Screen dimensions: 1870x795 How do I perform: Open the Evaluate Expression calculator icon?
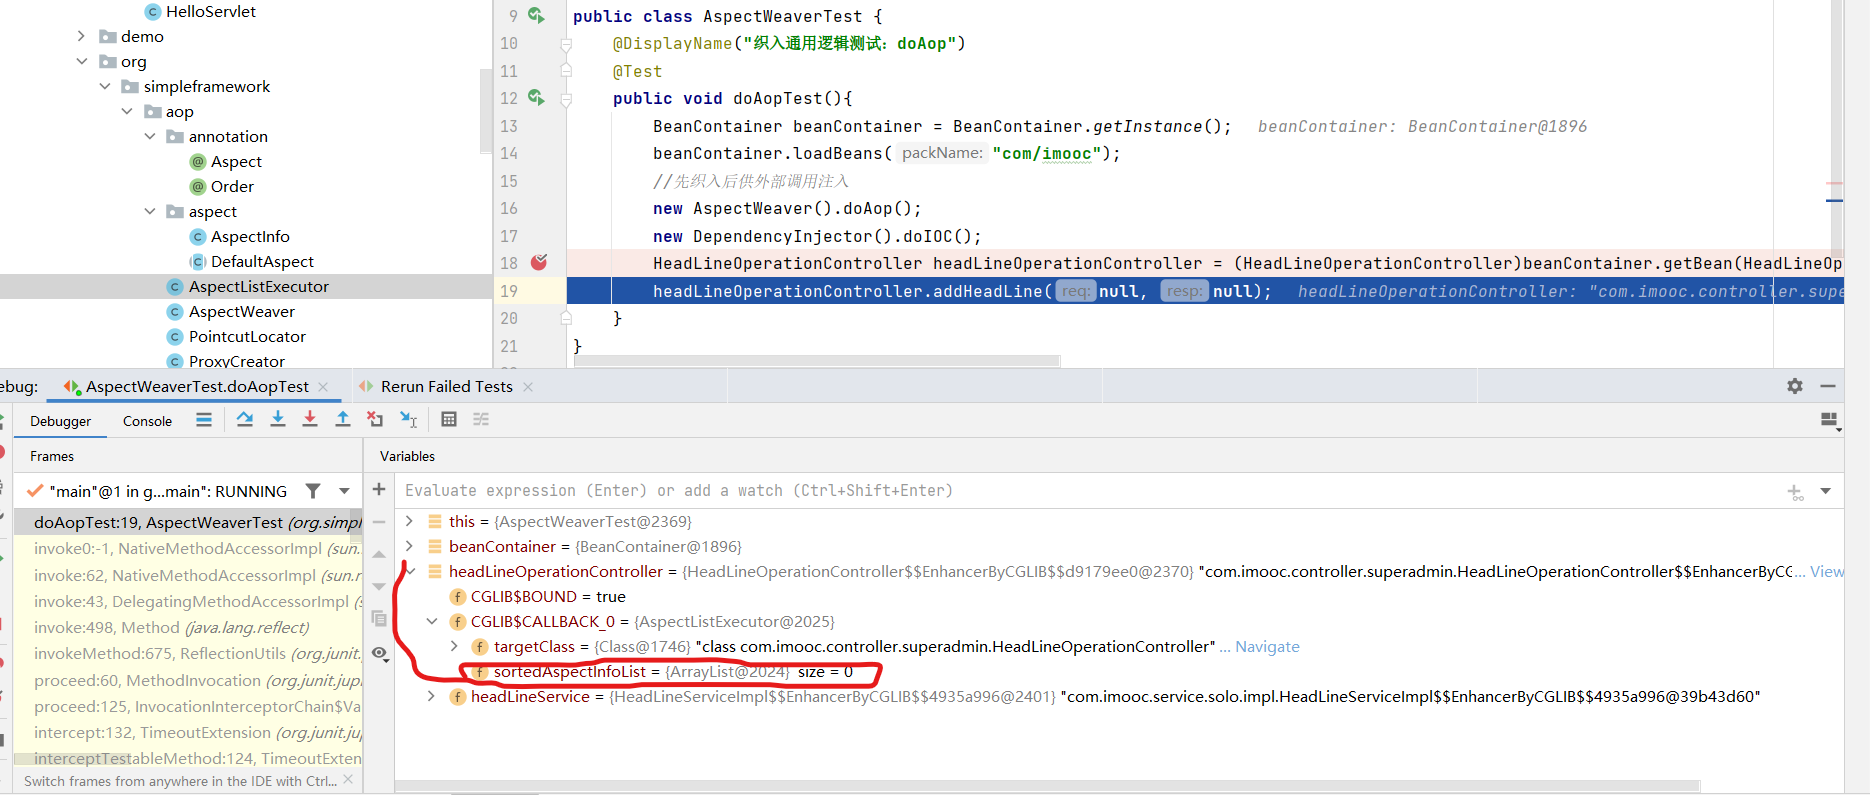click(449, 420)
